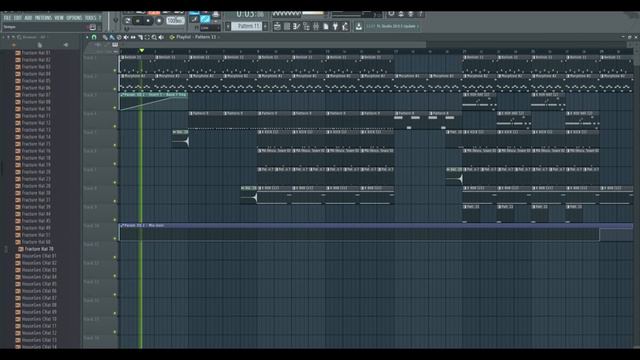Click the Playlist horizontal scrollbar
This screenshot has width=640, height=360.
pos(273,44)
